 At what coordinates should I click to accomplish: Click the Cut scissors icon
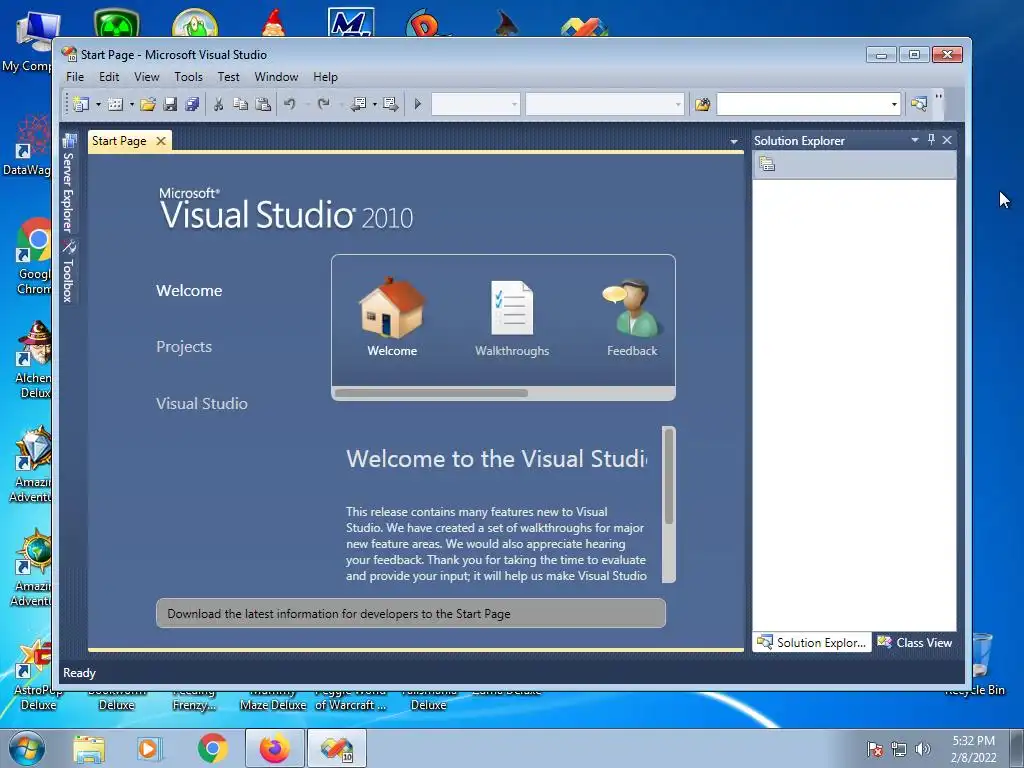tap(219, 104)
